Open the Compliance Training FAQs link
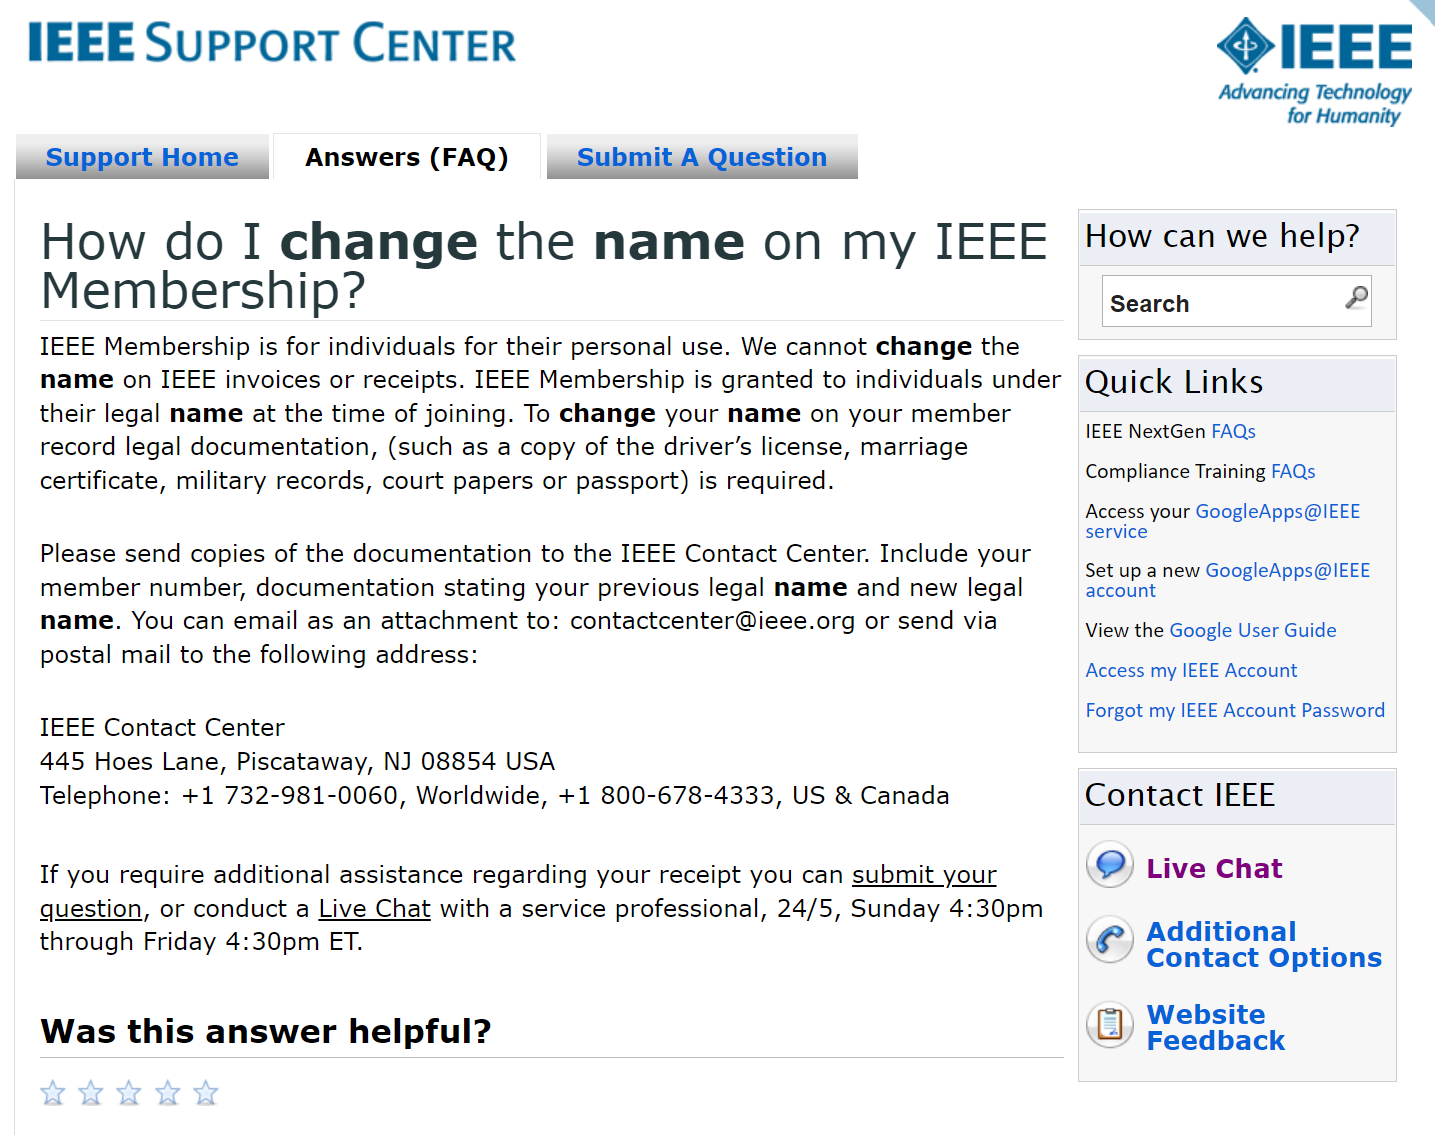Image resolution: width=1435 pixels, height=1135 pixels. pos(1293,471)
